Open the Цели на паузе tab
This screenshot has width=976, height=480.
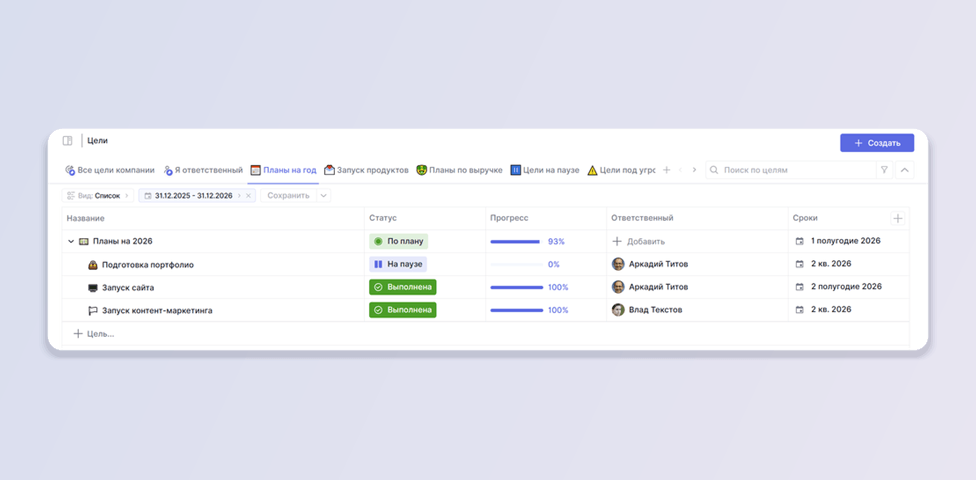(545, 170)
